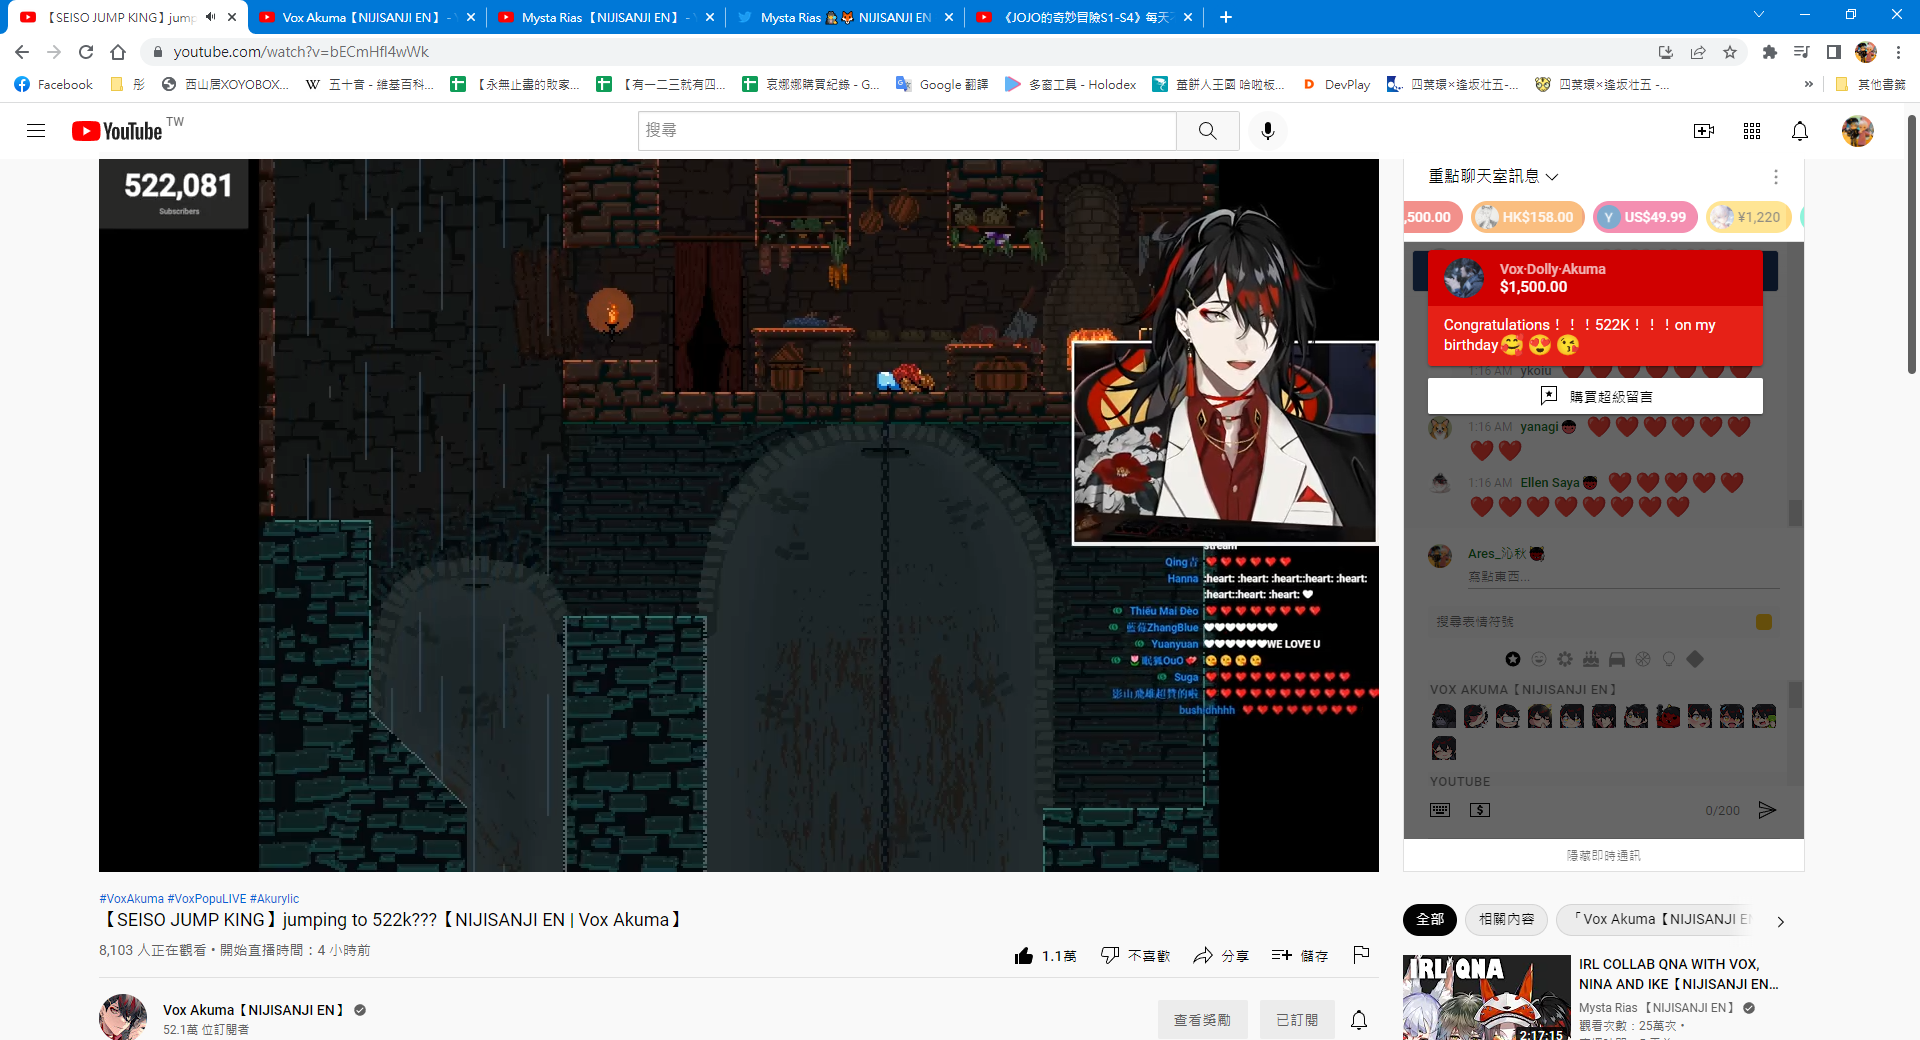Viewport: 1920px width, 1040px height.
Task: Show more bookmarks via the double chevron
Action: coord(1808,85)
